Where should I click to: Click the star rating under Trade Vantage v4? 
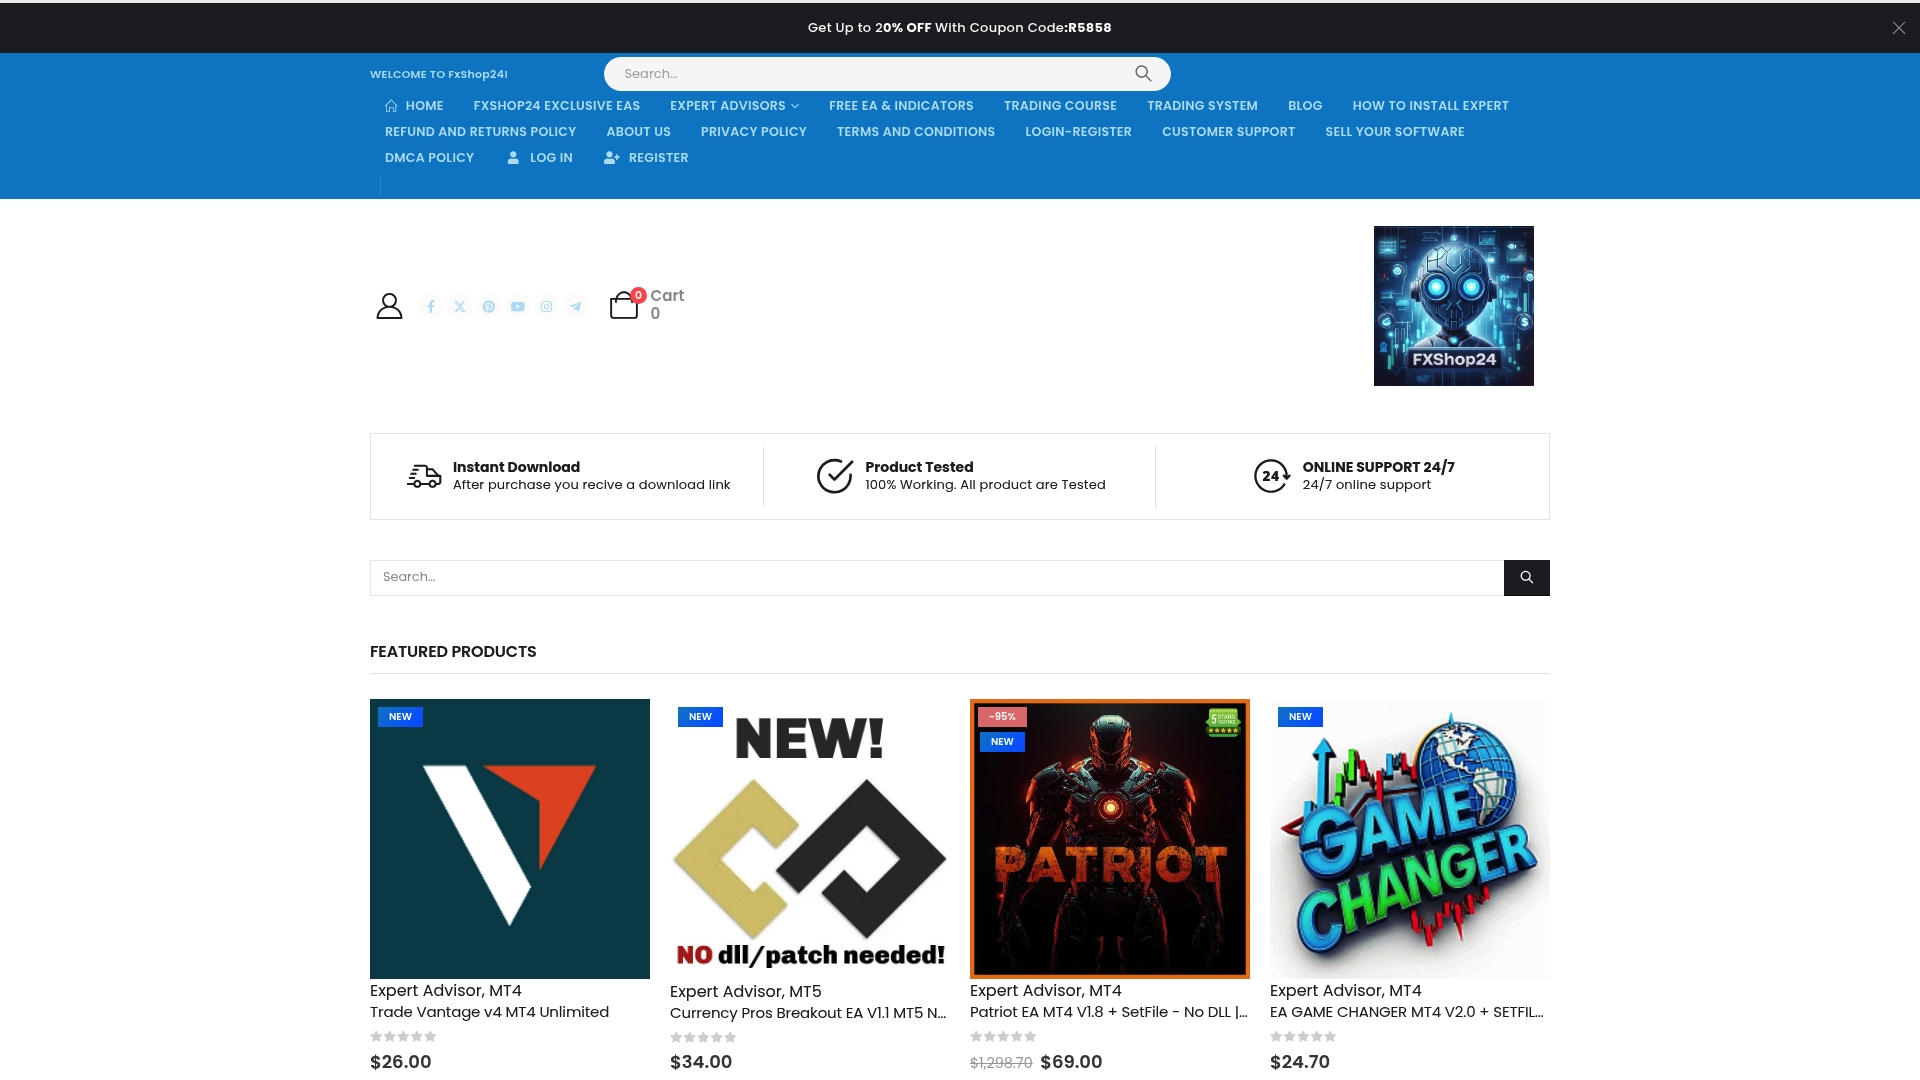pyautogui.click(x=403, y=1037)
